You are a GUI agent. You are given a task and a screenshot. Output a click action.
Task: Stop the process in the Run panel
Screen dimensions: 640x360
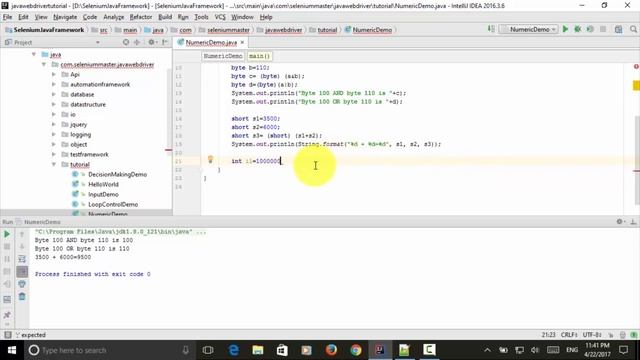pos(7,247)
